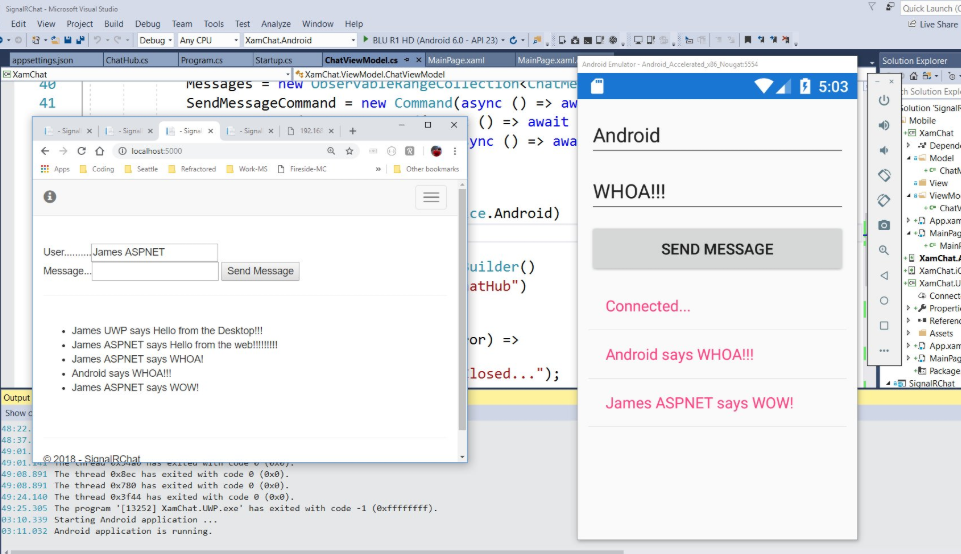Screen dimensions: 961x554
Task: Click the Message input field on web page
Action: coord(155,271)
